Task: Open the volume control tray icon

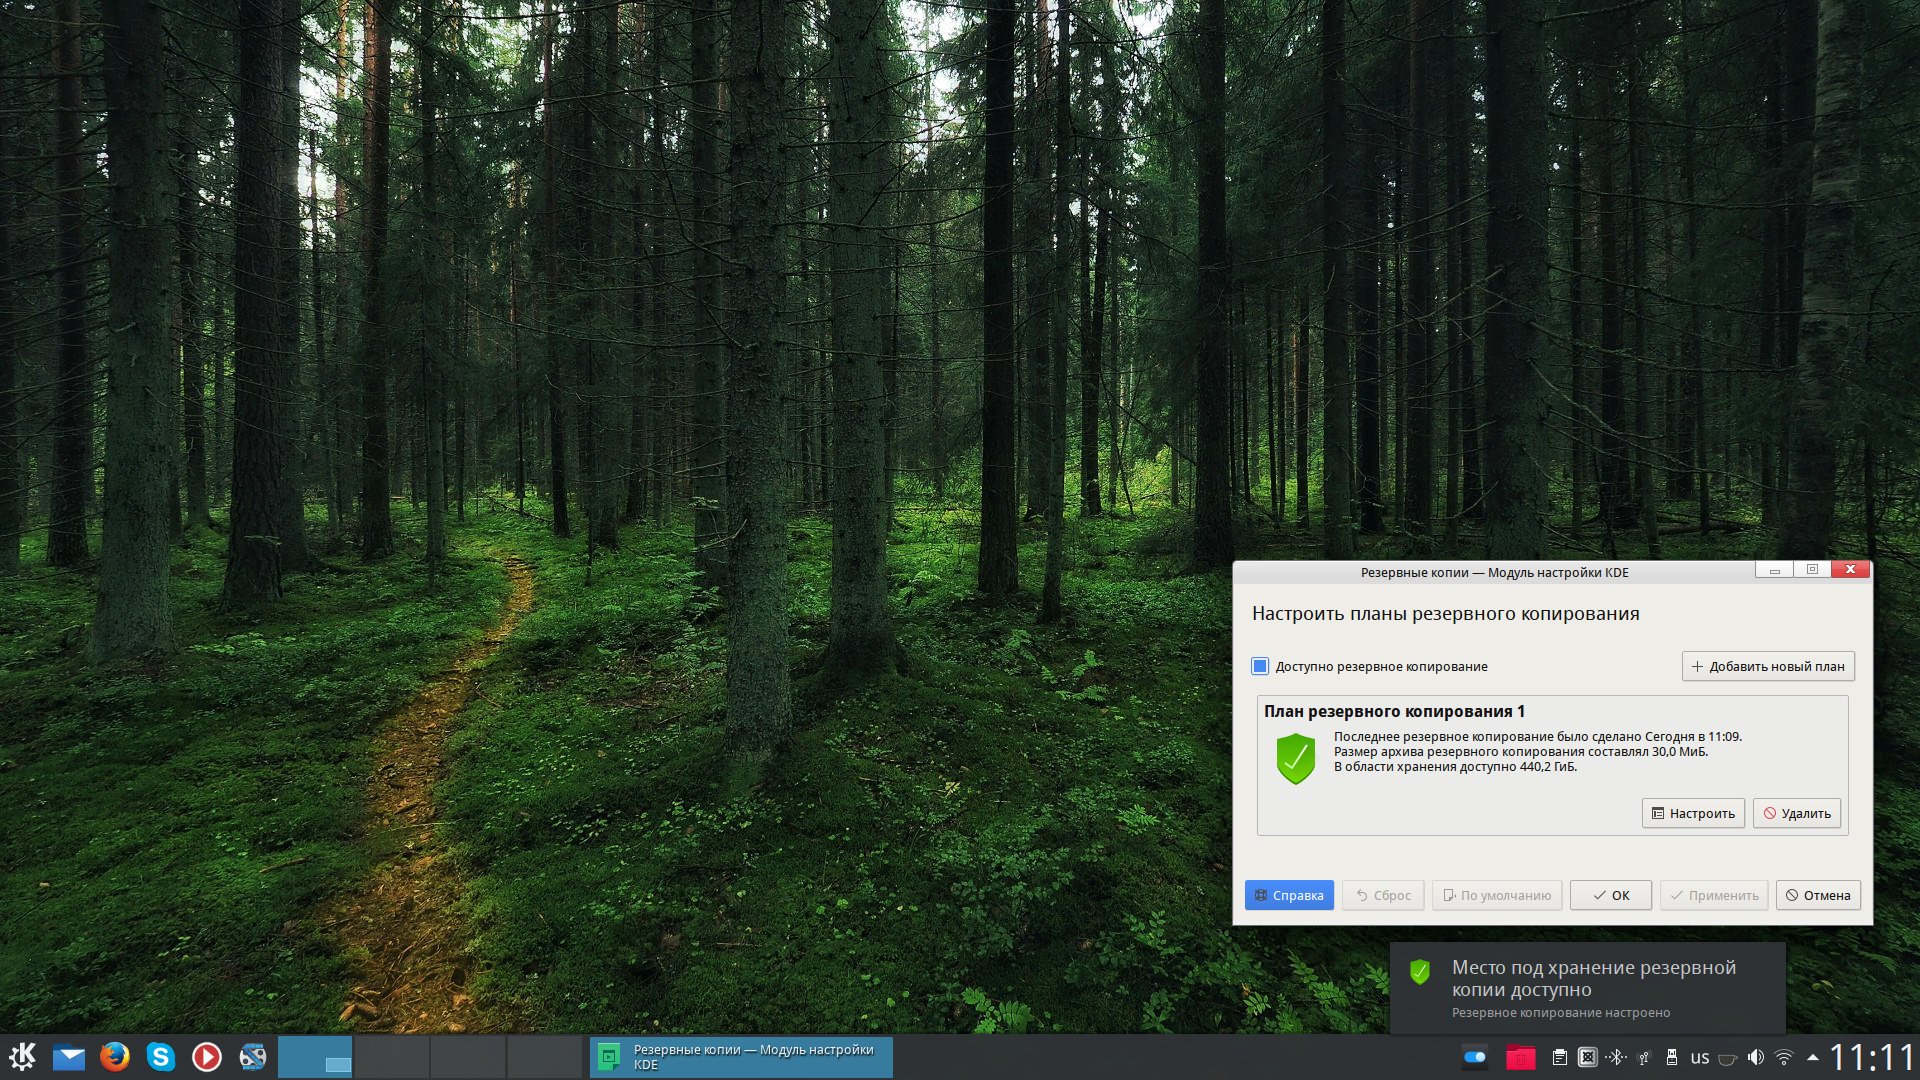Action: (x=1756, y=1057)
